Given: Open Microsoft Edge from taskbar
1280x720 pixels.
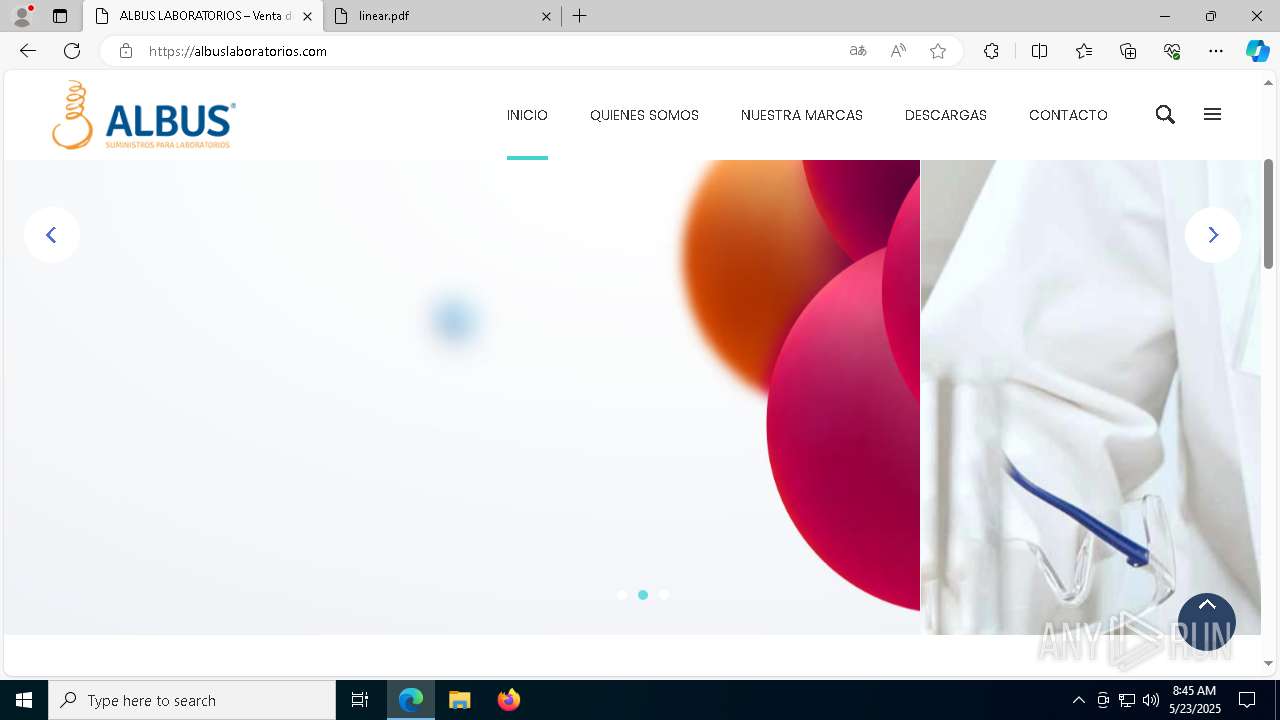Looking at the screenshot, I should tap(411, 700).
